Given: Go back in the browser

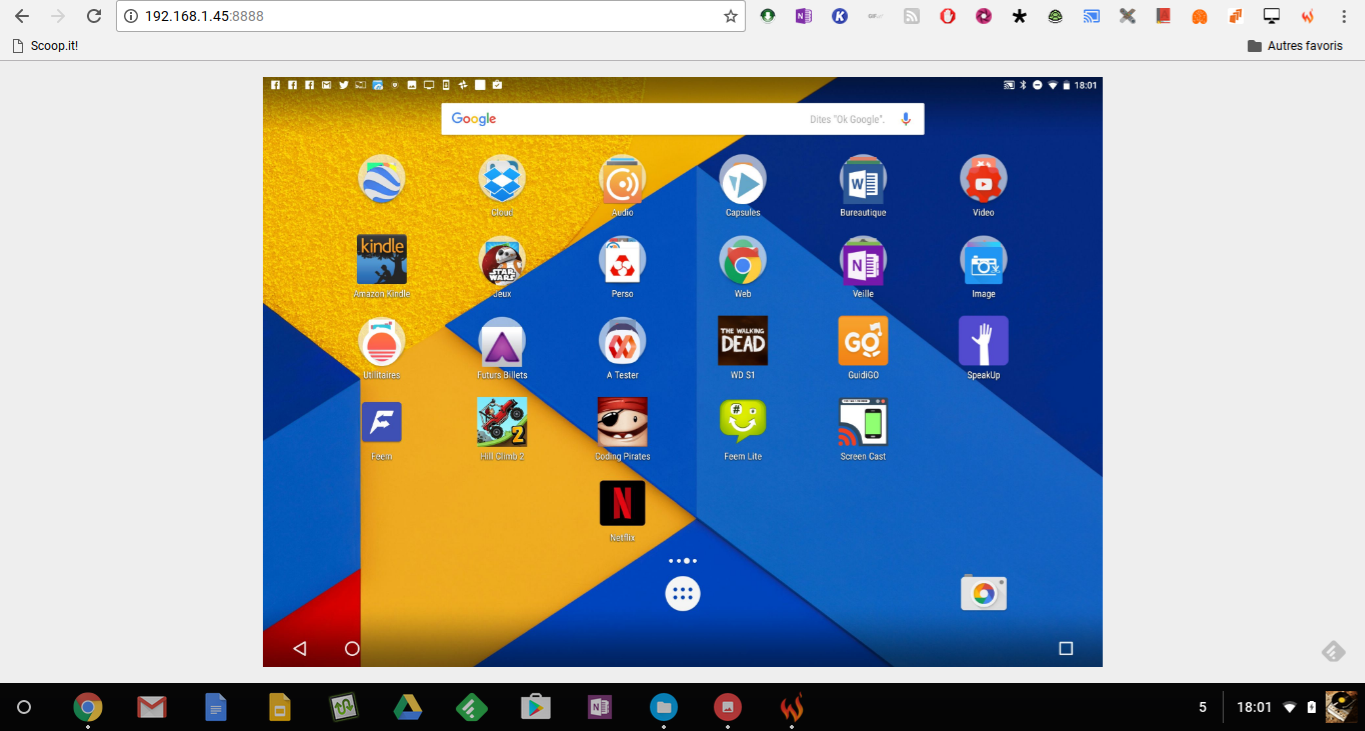Looking at the screenshot, I should pyautogui.click(x=22, y=16).
